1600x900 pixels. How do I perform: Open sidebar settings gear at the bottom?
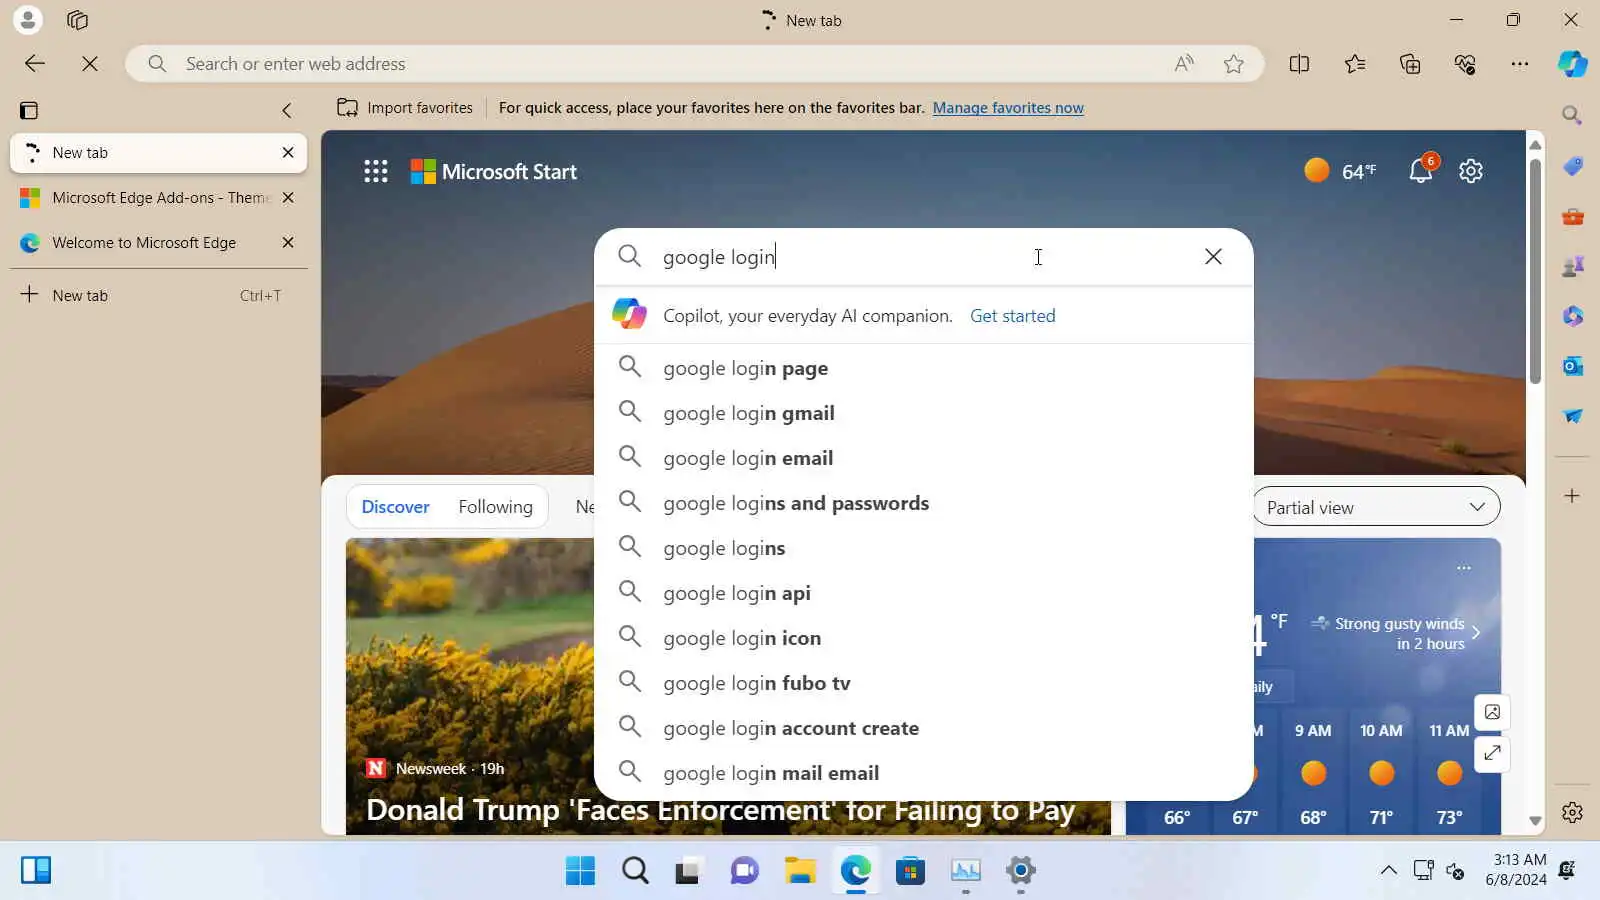coord(1572,813)
